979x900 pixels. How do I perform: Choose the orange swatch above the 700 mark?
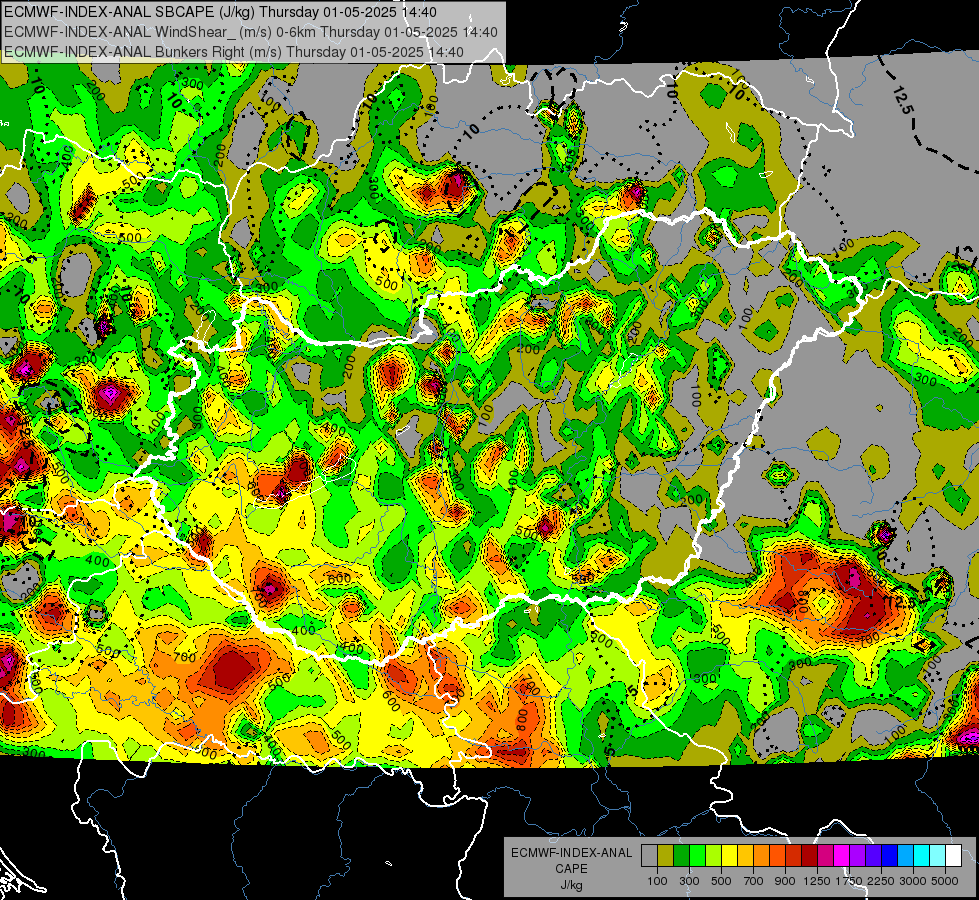pos(761,856)
